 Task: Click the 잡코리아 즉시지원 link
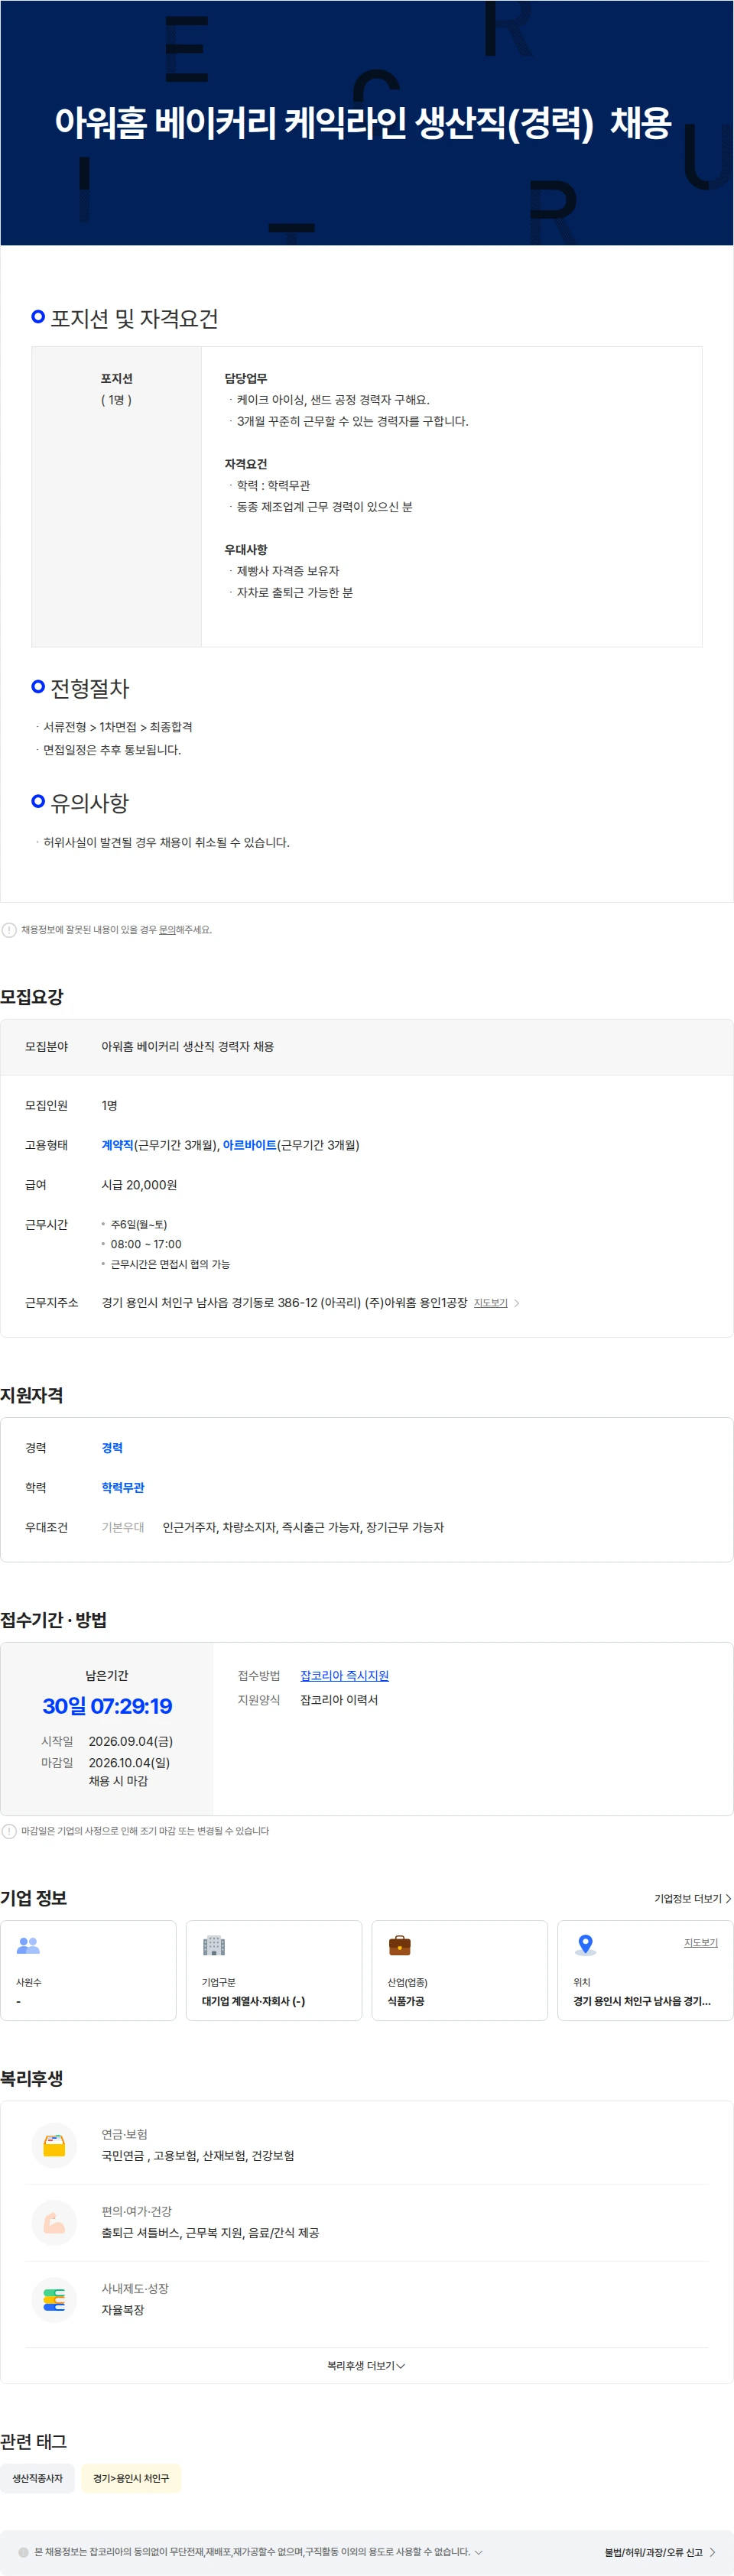coord(344,1675)
